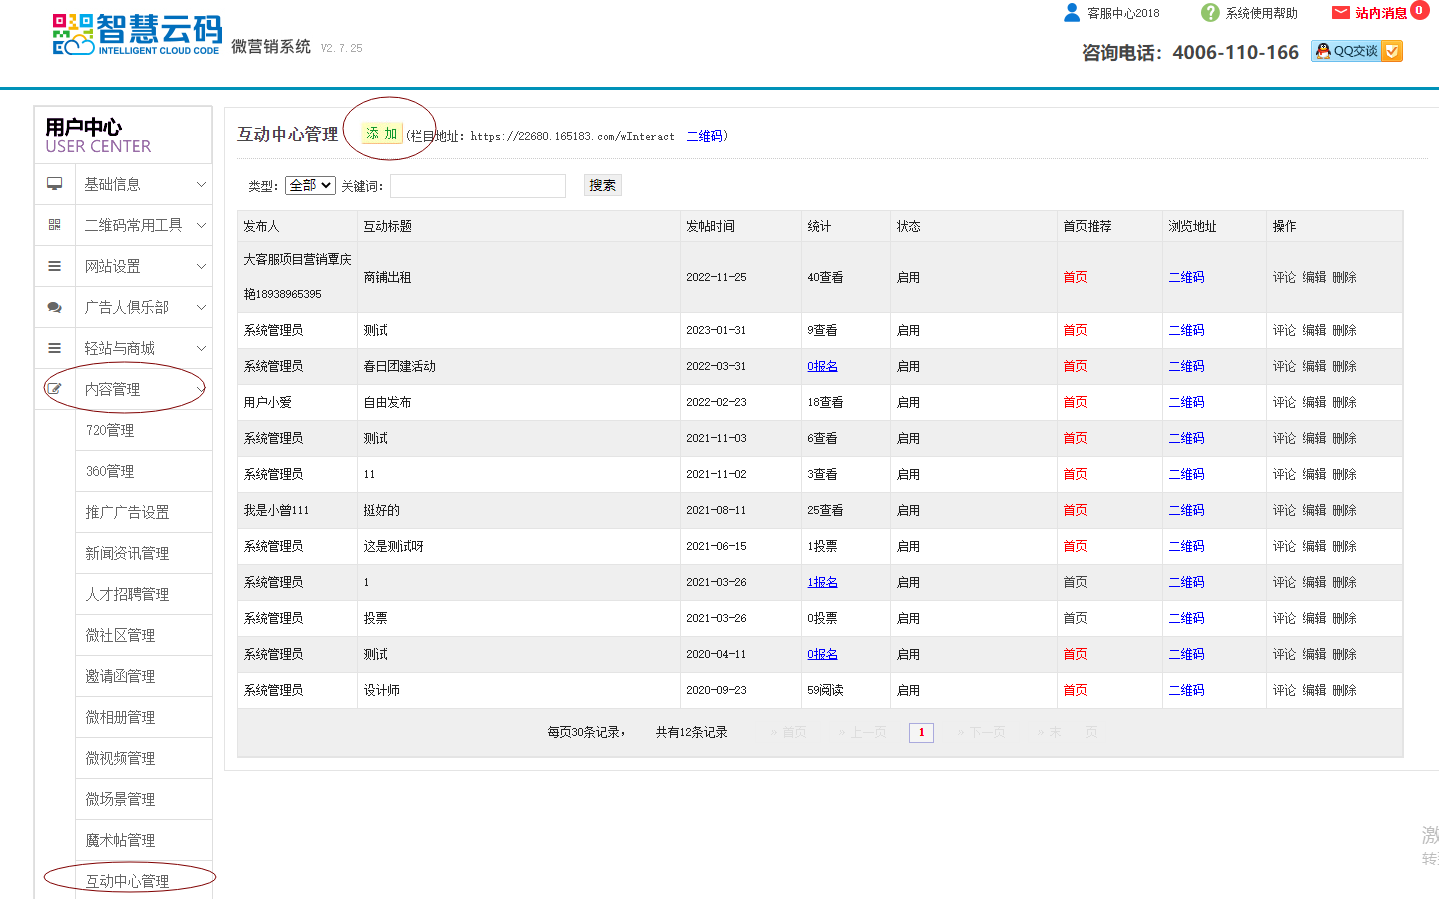This screenshot has height=899, width=1439.
Task: Click the 智慧云码 logo
Action: 136,34
